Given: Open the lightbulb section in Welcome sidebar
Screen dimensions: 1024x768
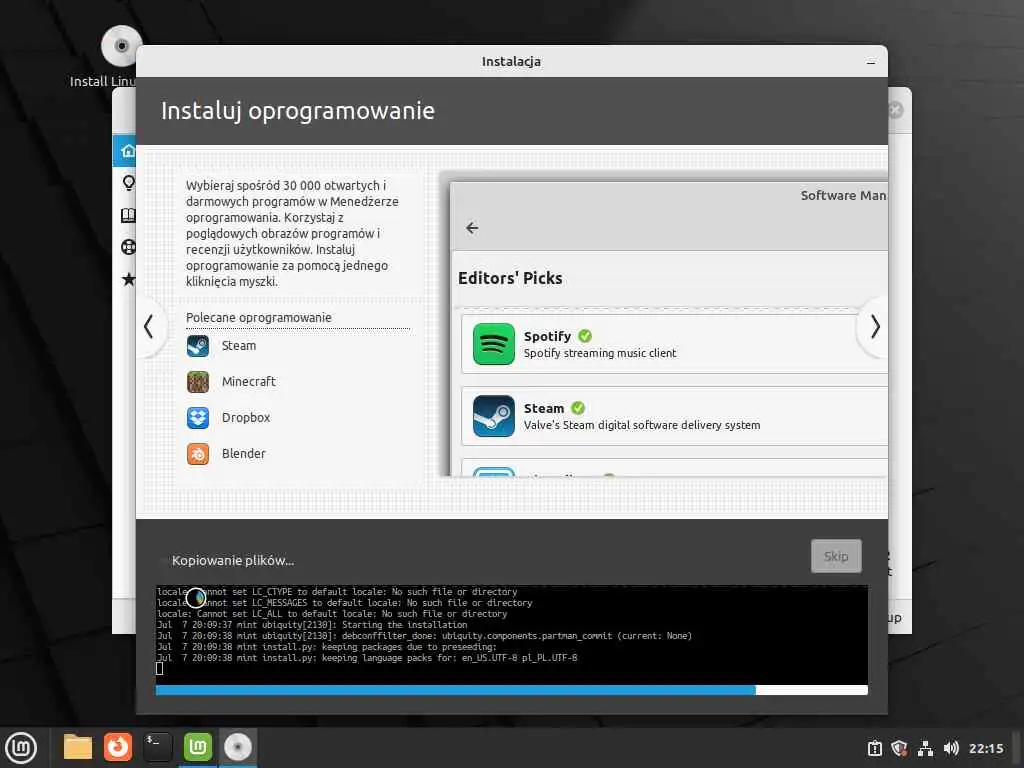Looking at the screenshot, I should tap(129, 183).
